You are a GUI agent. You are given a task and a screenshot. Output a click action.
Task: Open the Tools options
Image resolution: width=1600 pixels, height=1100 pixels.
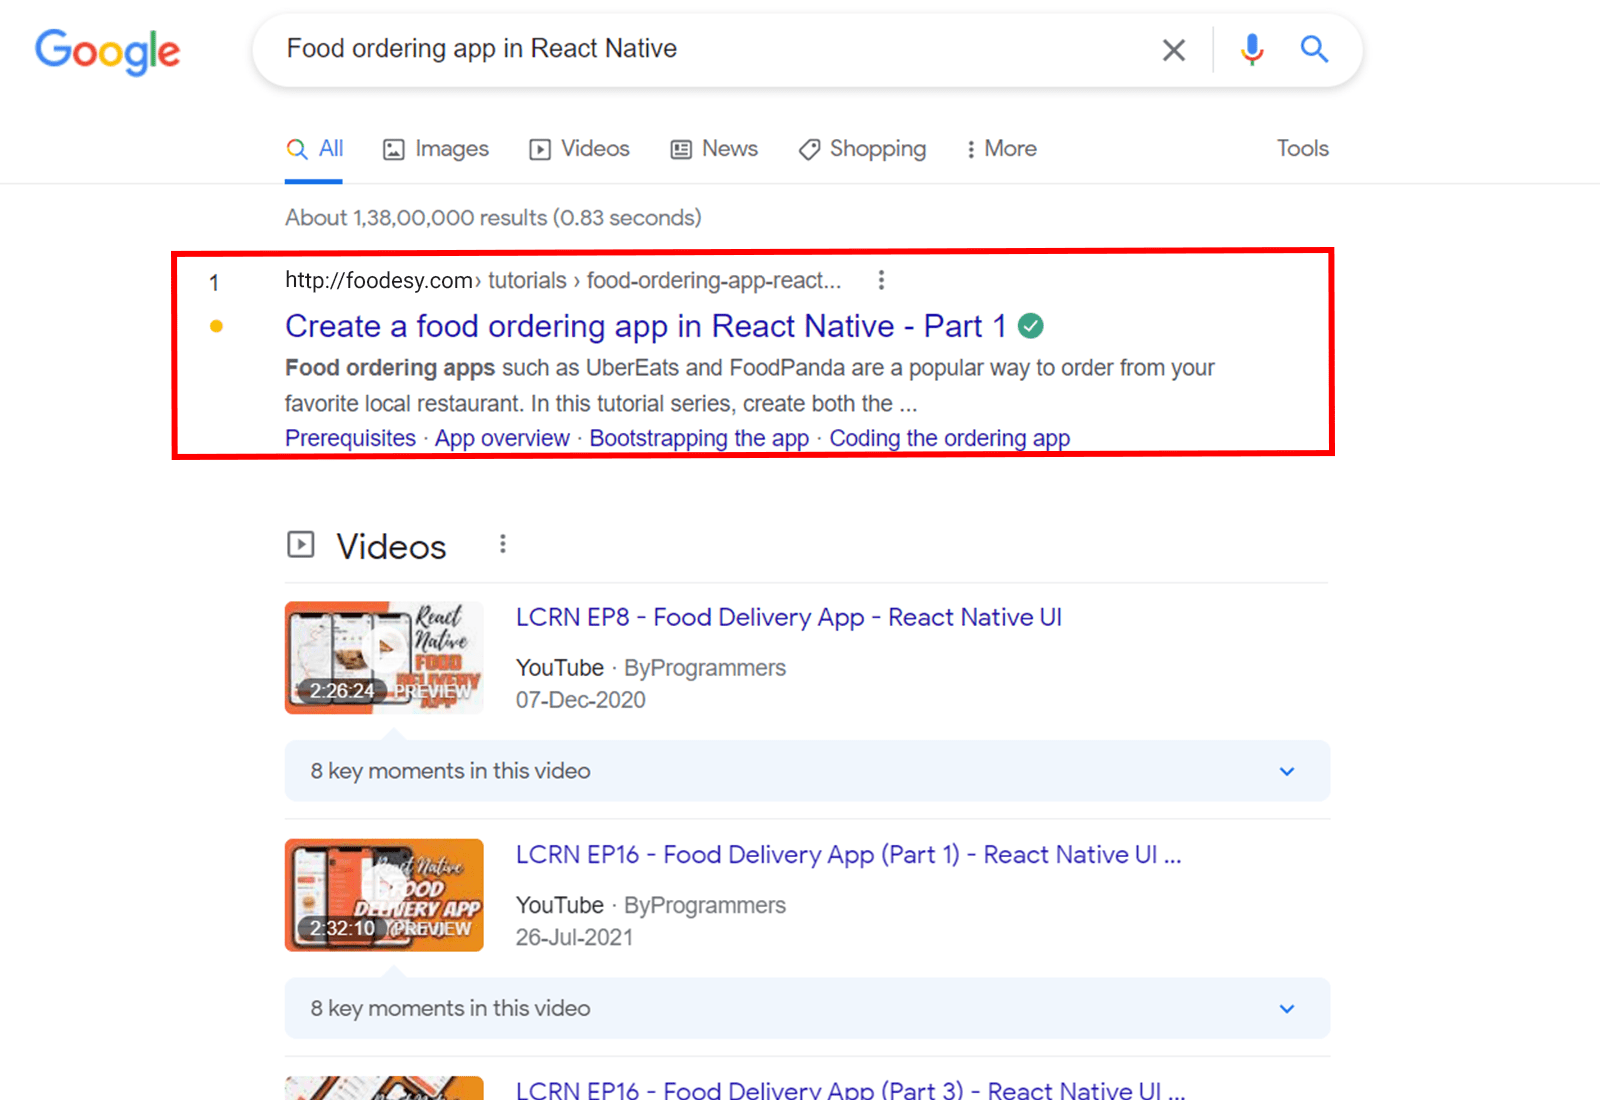(1301, 148)
